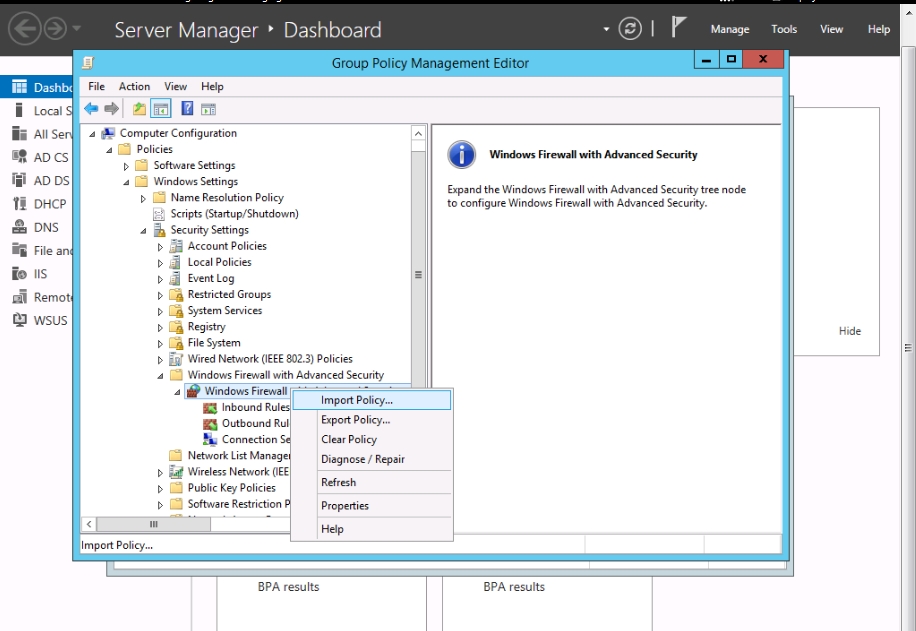The image size is (916, 631).
Task: Click the Outbound Rules icon
Action: coord(210,424)
